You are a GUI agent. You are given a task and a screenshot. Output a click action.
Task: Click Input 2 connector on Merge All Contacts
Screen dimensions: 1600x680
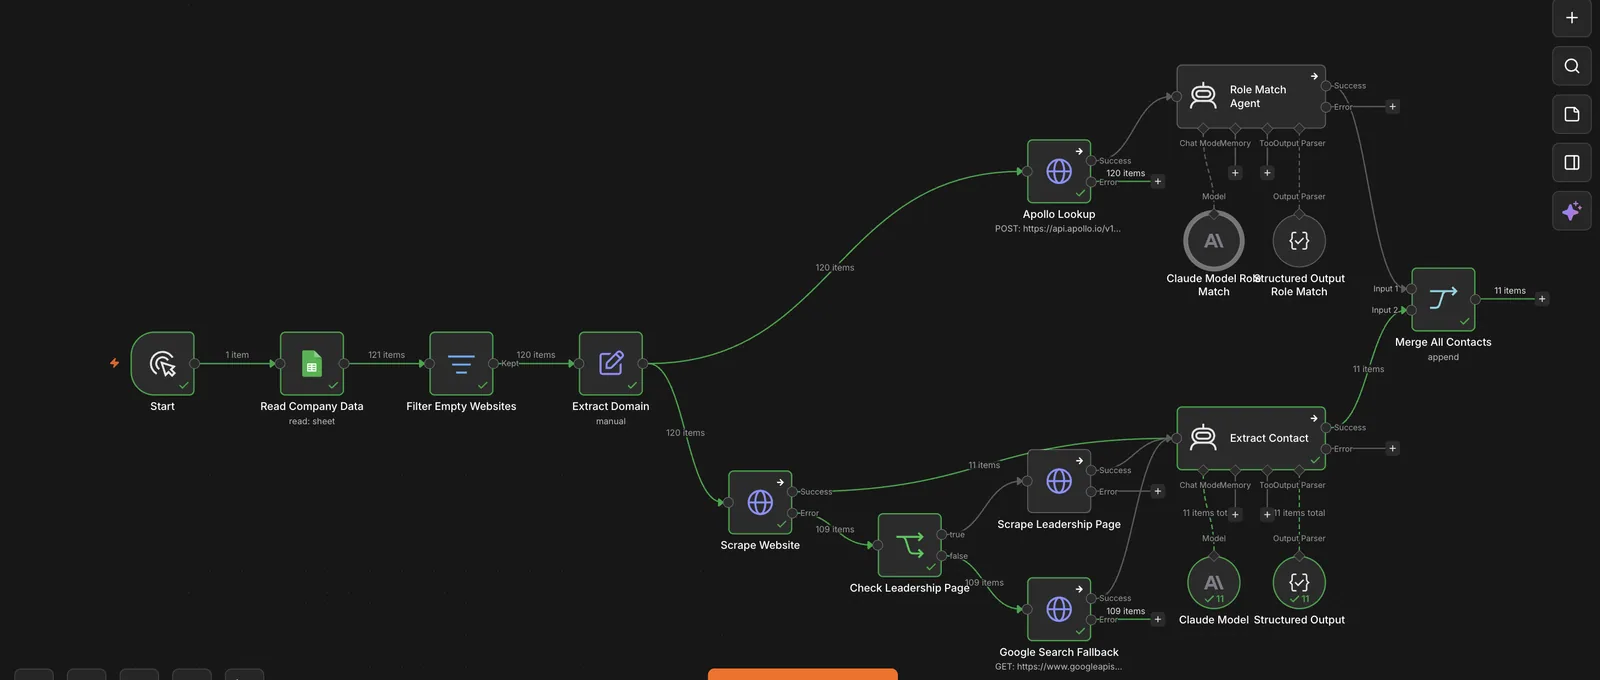1411,310
